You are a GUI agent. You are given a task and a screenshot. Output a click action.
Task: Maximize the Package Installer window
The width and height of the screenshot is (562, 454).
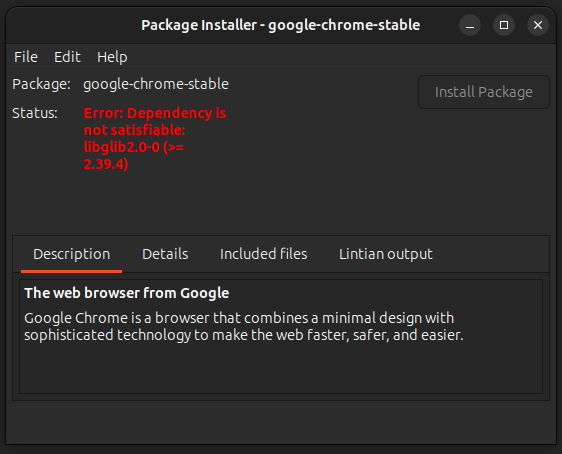pos(504,25)
